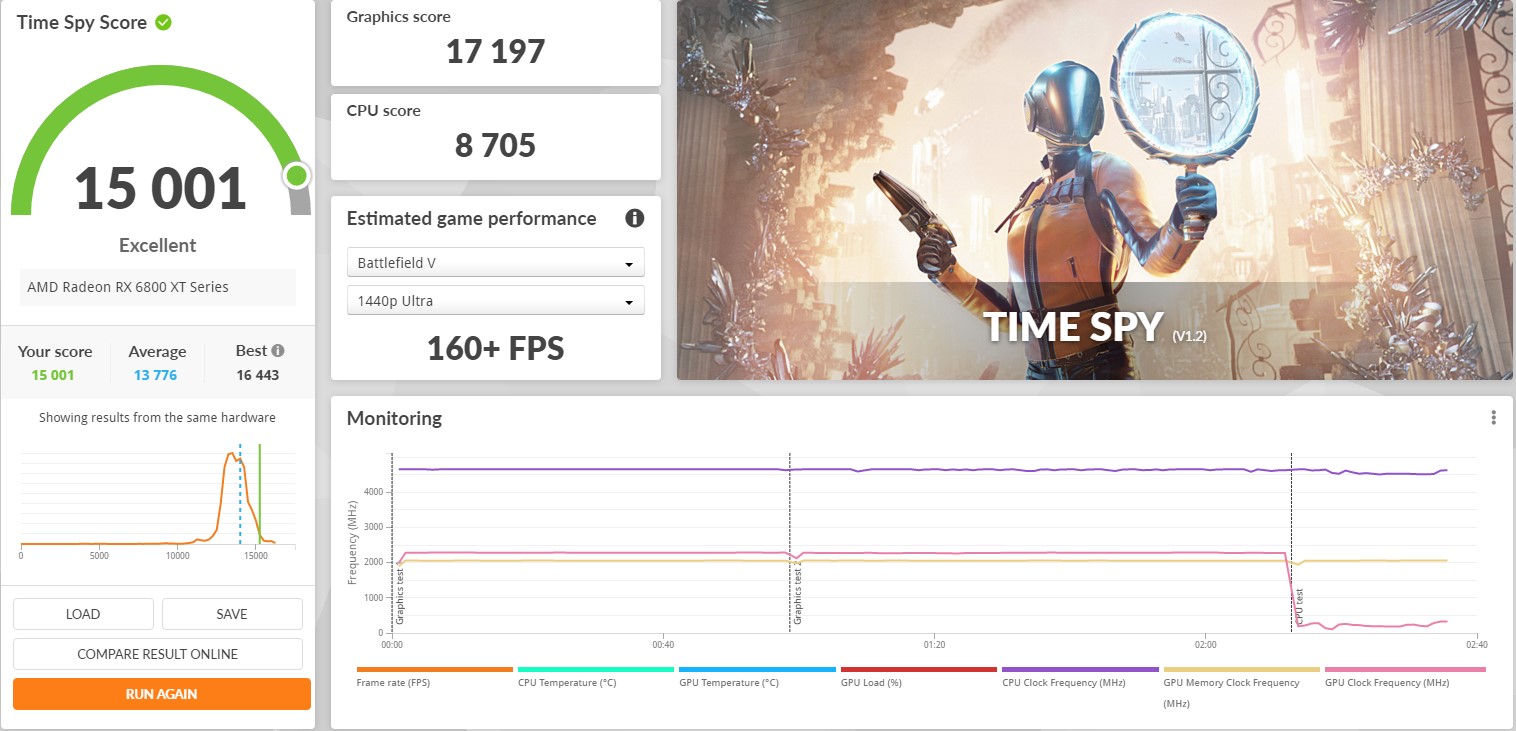Click the RUN AGAIN button

pos(161,693)
